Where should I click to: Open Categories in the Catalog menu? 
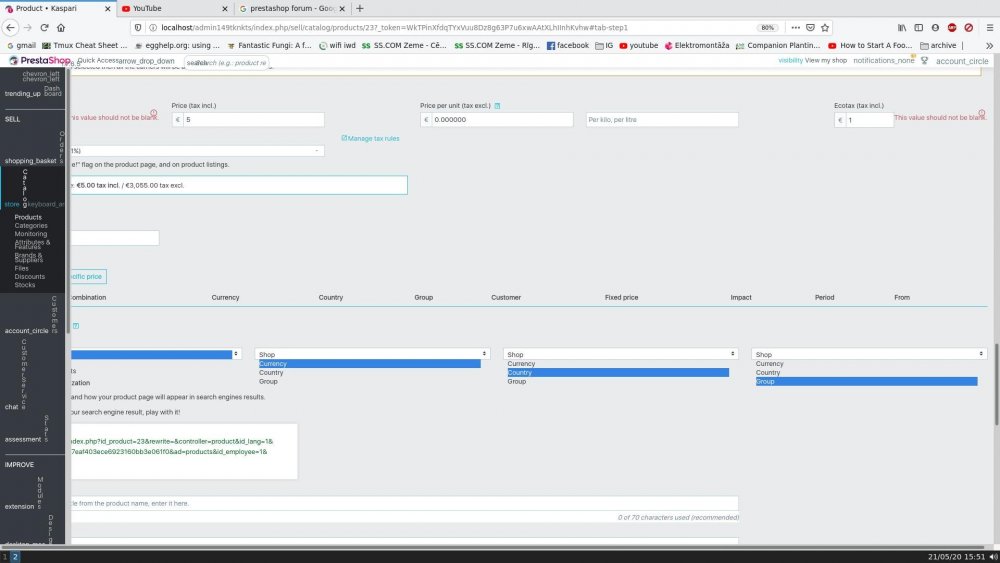pyautogui.click(x=31, y=226)
